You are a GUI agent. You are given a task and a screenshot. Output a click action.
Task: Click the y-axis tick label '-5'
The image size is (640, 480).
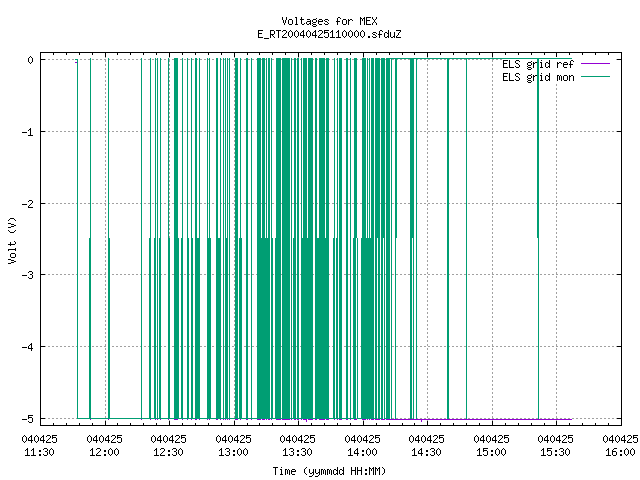pyautogui.click(x=28, y=419)
